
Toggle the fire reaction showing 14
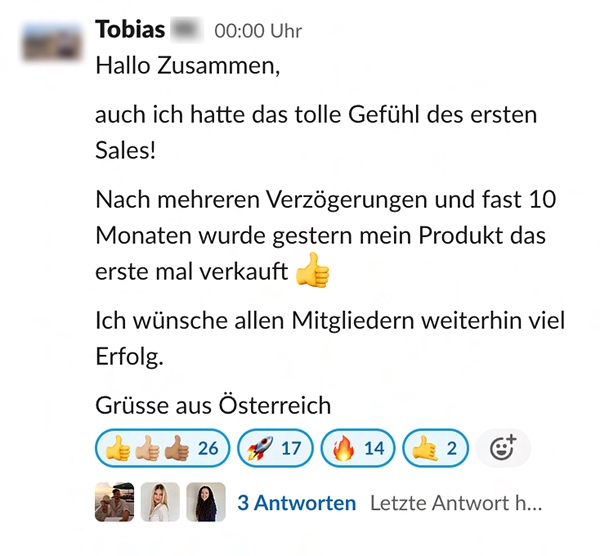pyautogui.click(x=358, y=448)
